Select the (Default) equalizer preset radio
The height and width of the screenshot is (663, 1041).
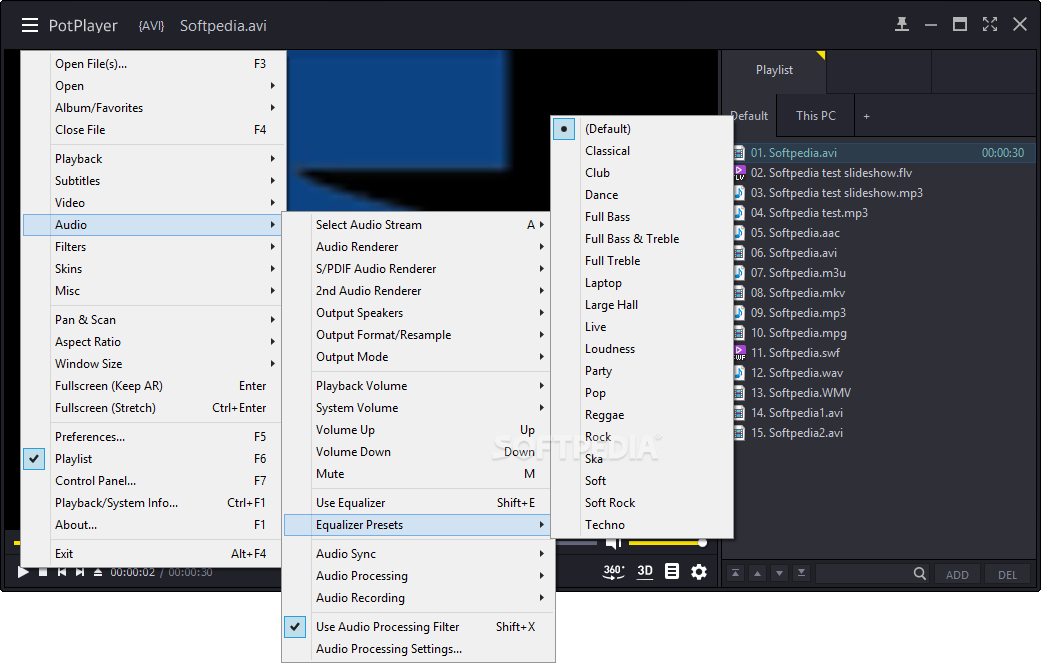tap(564, 129)
